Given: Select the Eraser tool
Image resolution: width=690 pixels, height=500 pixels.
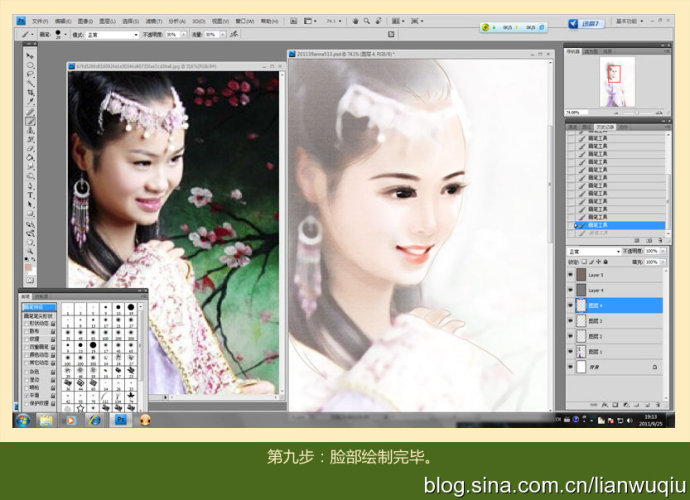Looking at the screenshot, I should point(30,149).
